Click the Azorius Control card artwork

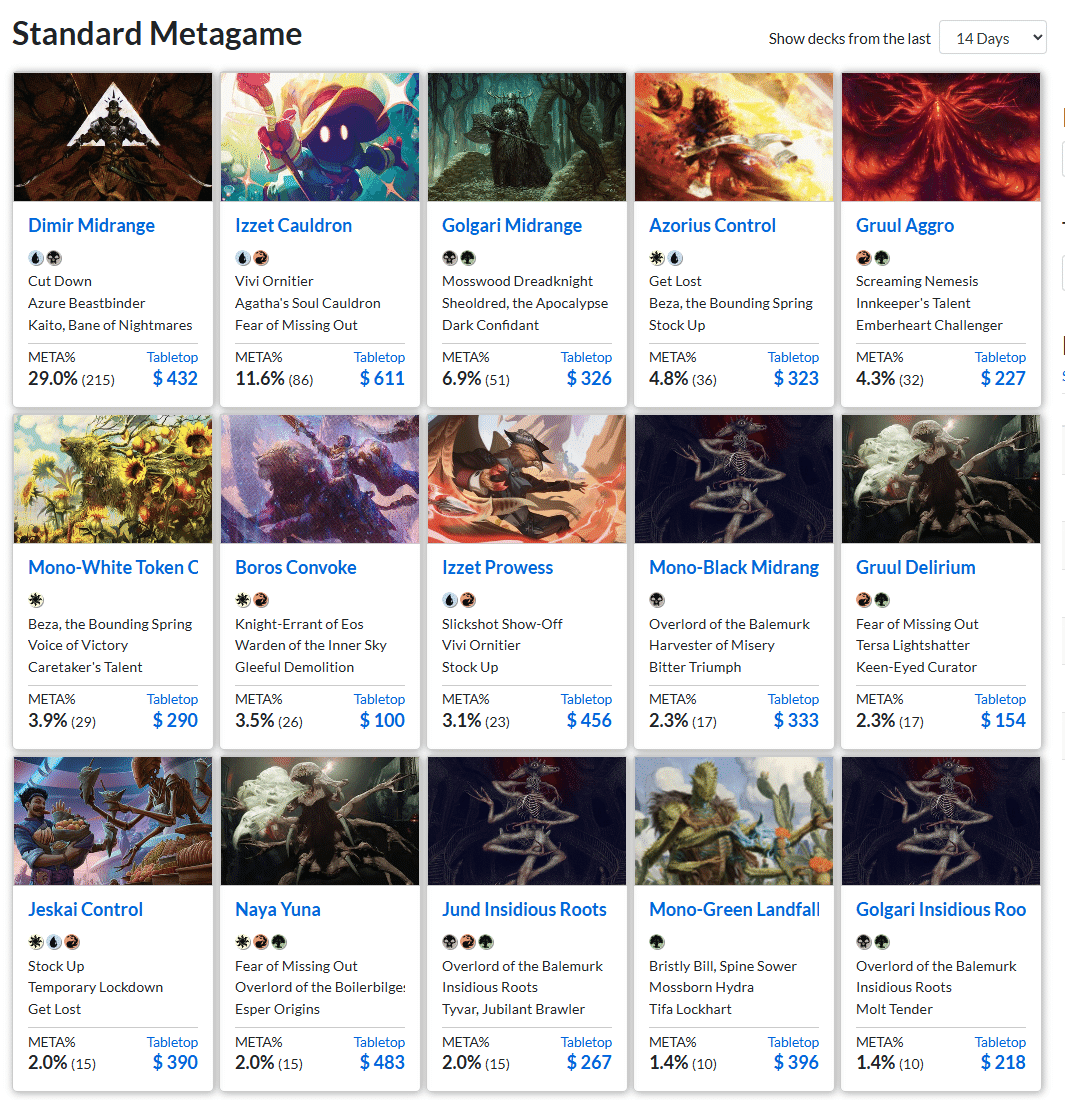(734, 137)
